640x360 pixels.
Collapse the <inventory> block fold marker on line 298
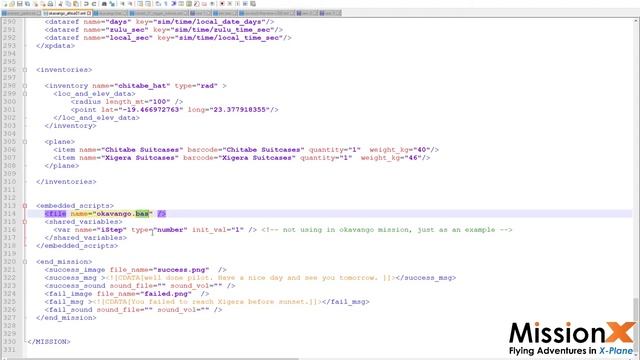pyautogui.click(x=25, y=86)
